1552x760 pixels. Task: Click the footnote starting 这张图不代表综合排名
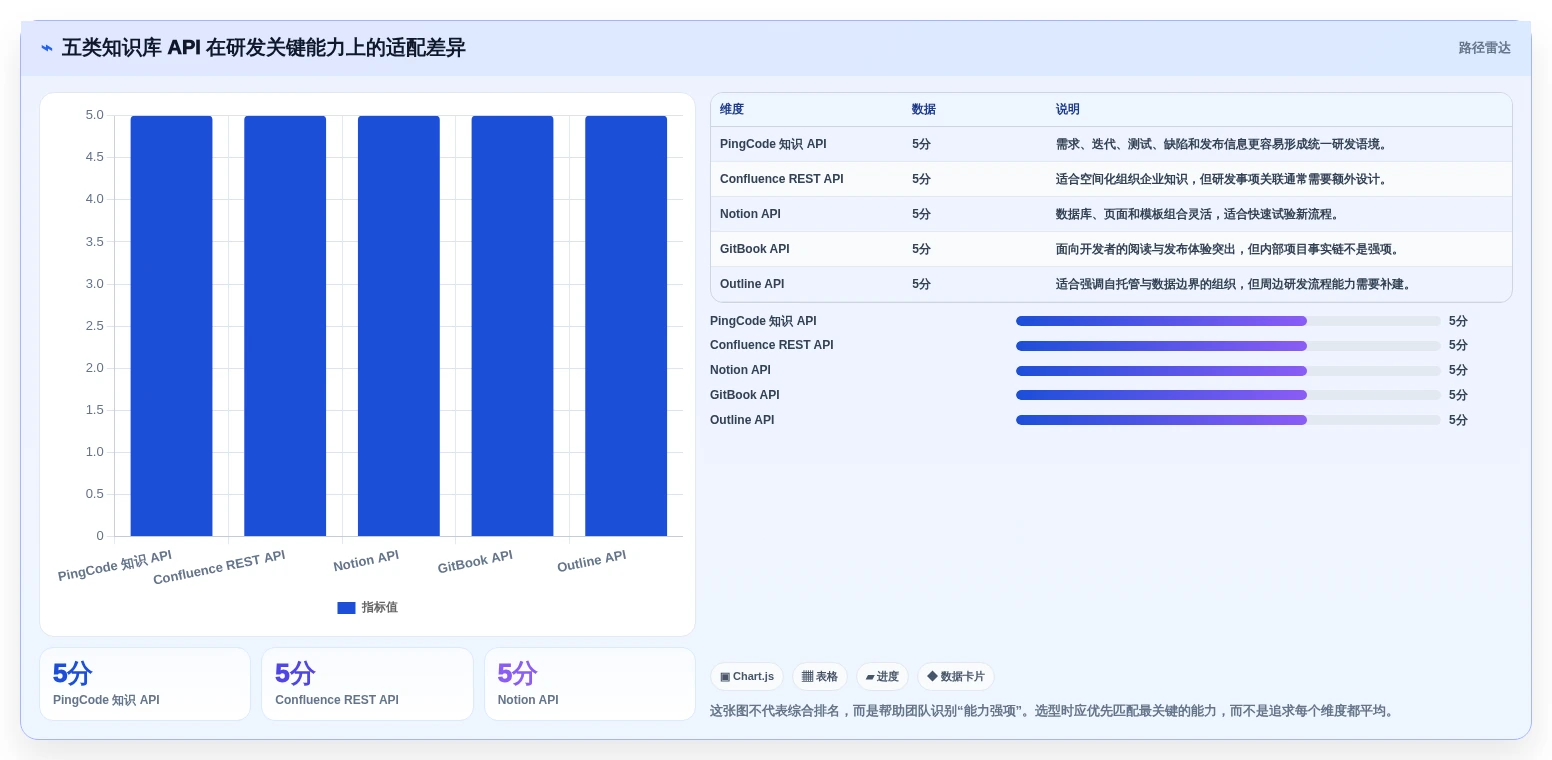click(1052, 711)
